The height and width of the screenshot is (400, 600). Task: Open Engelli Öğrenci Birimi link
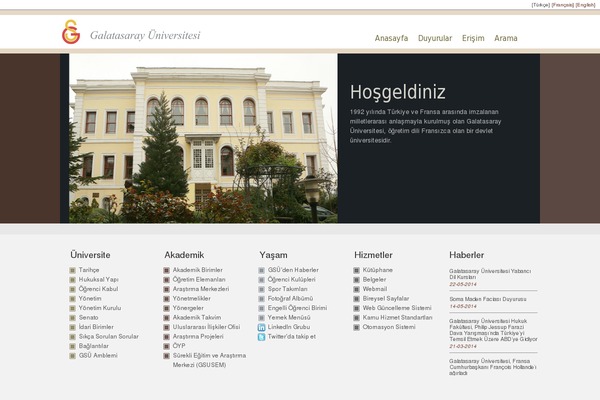[297, 308]
